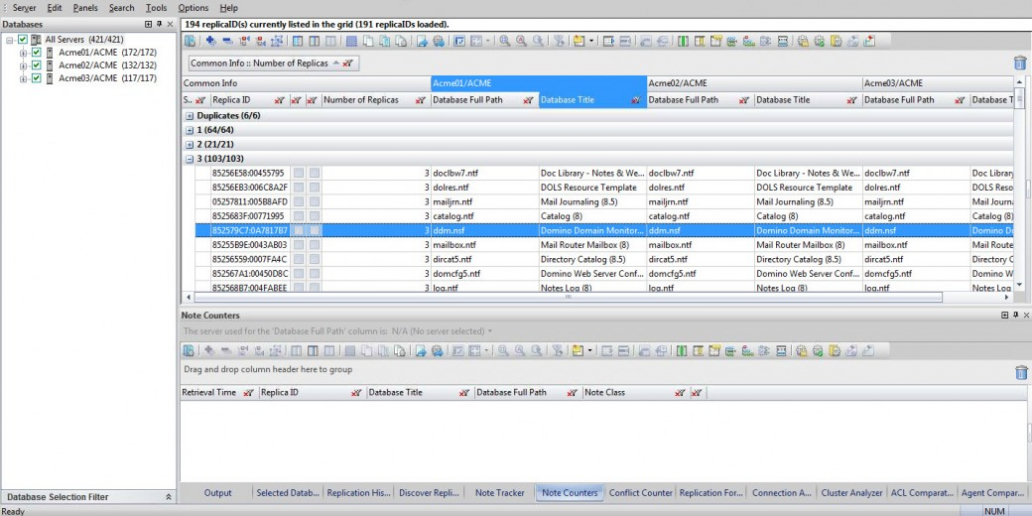Switch to the Cluster Analyzer tab
This screenshot has width=1032, height=516.
(x=851, y=492)
